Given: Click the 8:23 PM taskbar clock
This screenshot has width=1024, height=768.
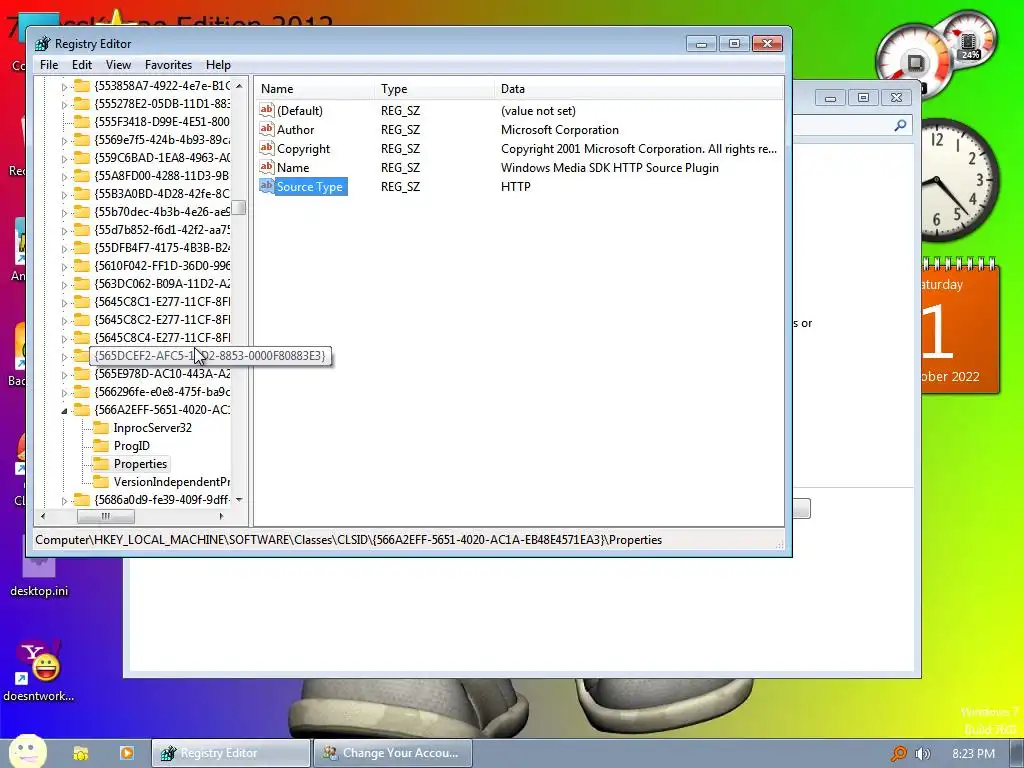Looking at the screenshot, I should 973,754.
